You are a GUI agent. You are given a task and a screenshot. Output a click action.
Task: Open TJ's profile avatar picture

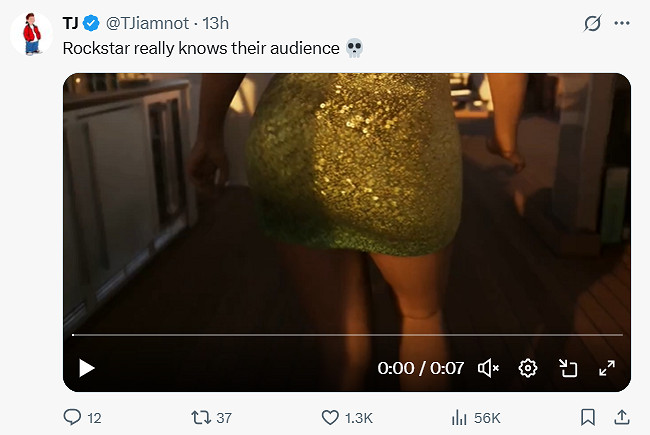coord(33,35)
